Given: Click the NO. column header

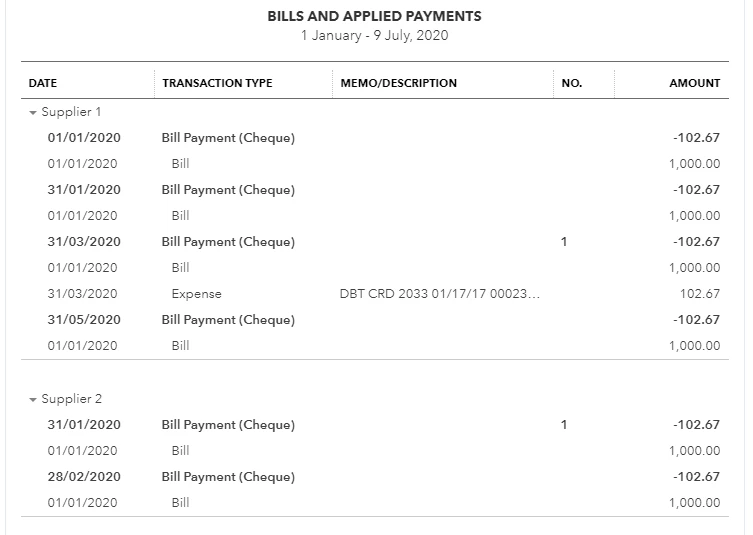Looking at the screenshot, I should pyautogui.click(x=571, y=83).
